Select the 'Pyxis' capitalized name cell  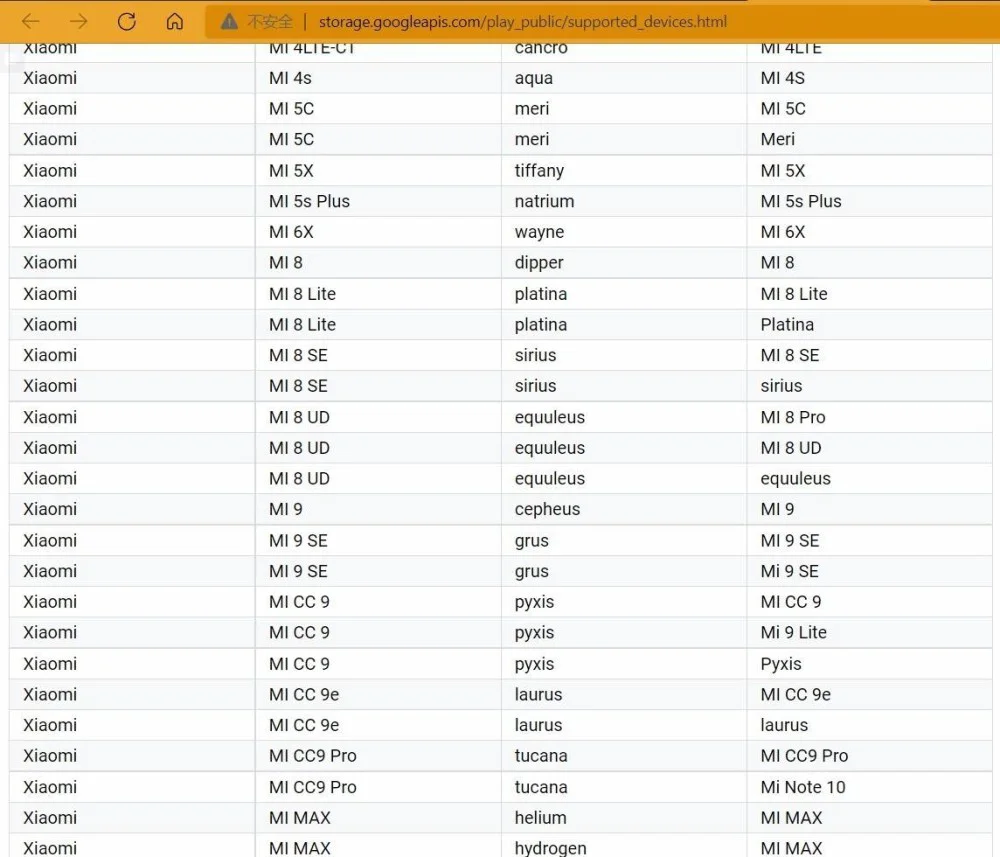(869, 664)
